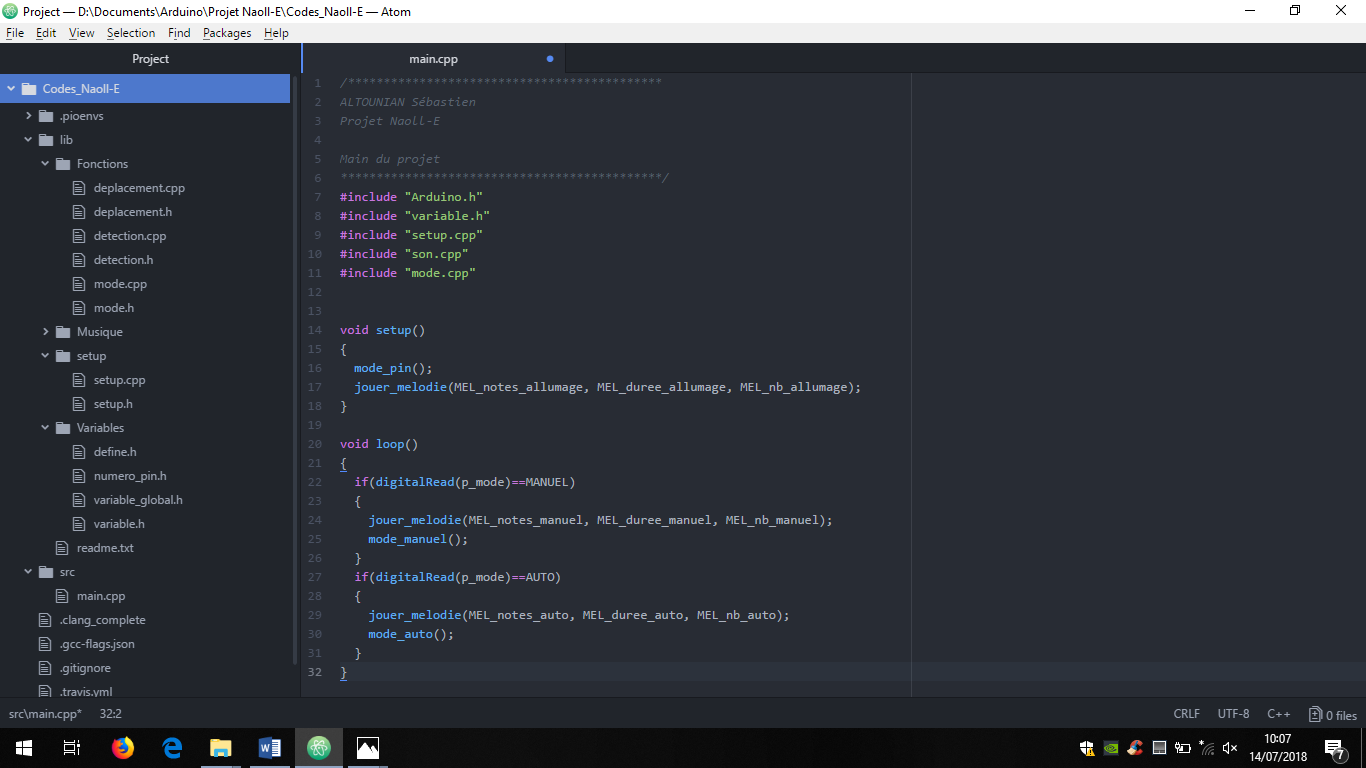Click the modified dot on main.cpp tab
This screenshot has width=1366, height=768.
click(x=550, y=59)
